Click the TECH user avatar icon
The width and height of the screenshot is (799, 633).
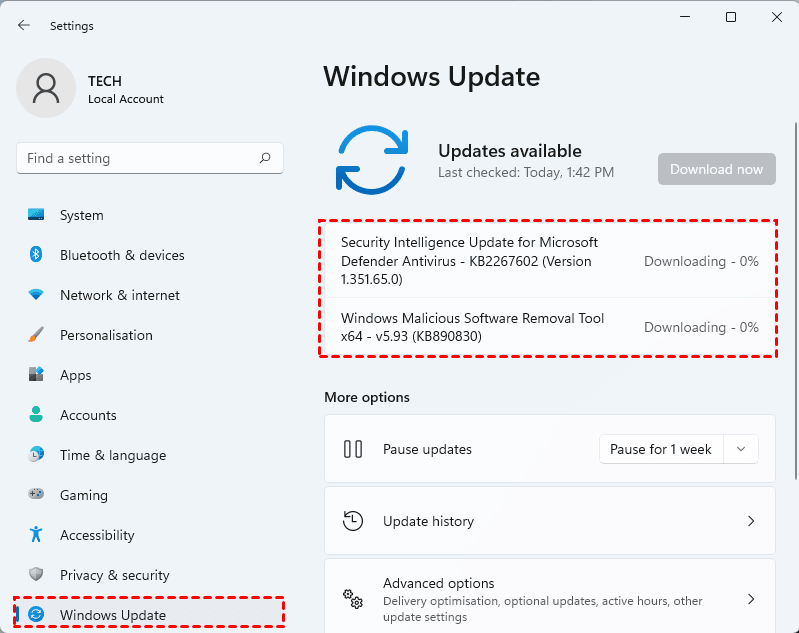[46, 88]
